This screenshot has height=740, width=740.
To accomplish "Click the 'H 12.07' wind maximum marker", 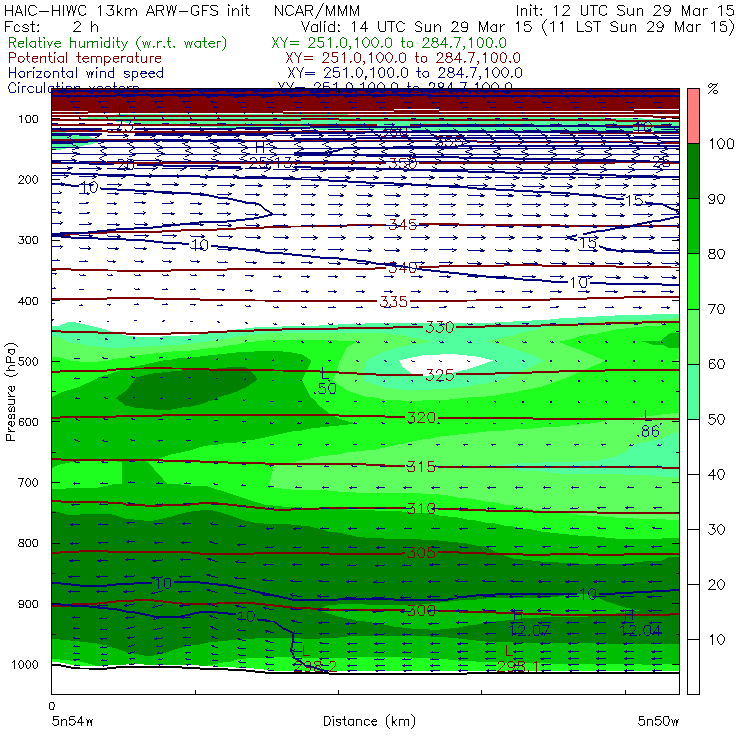I will pos(530,623).
